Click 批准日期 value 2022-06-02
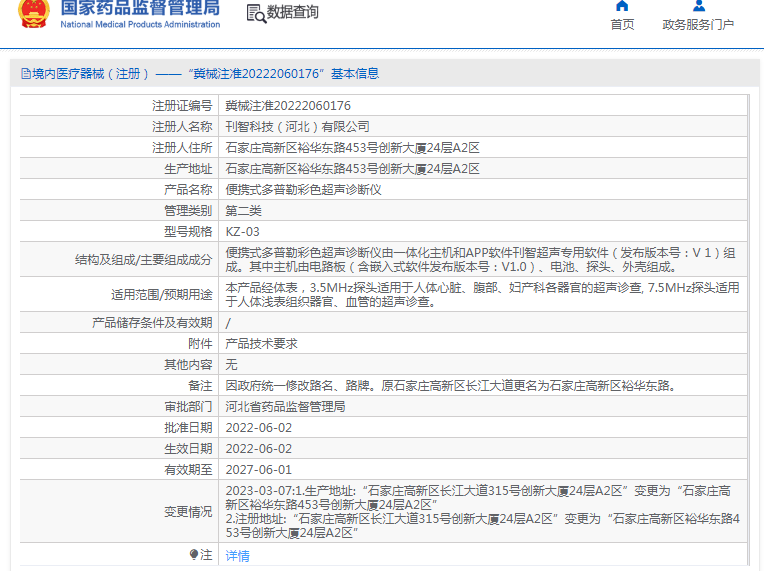This screenshot has width=764, height=571. tap(258, 428)
